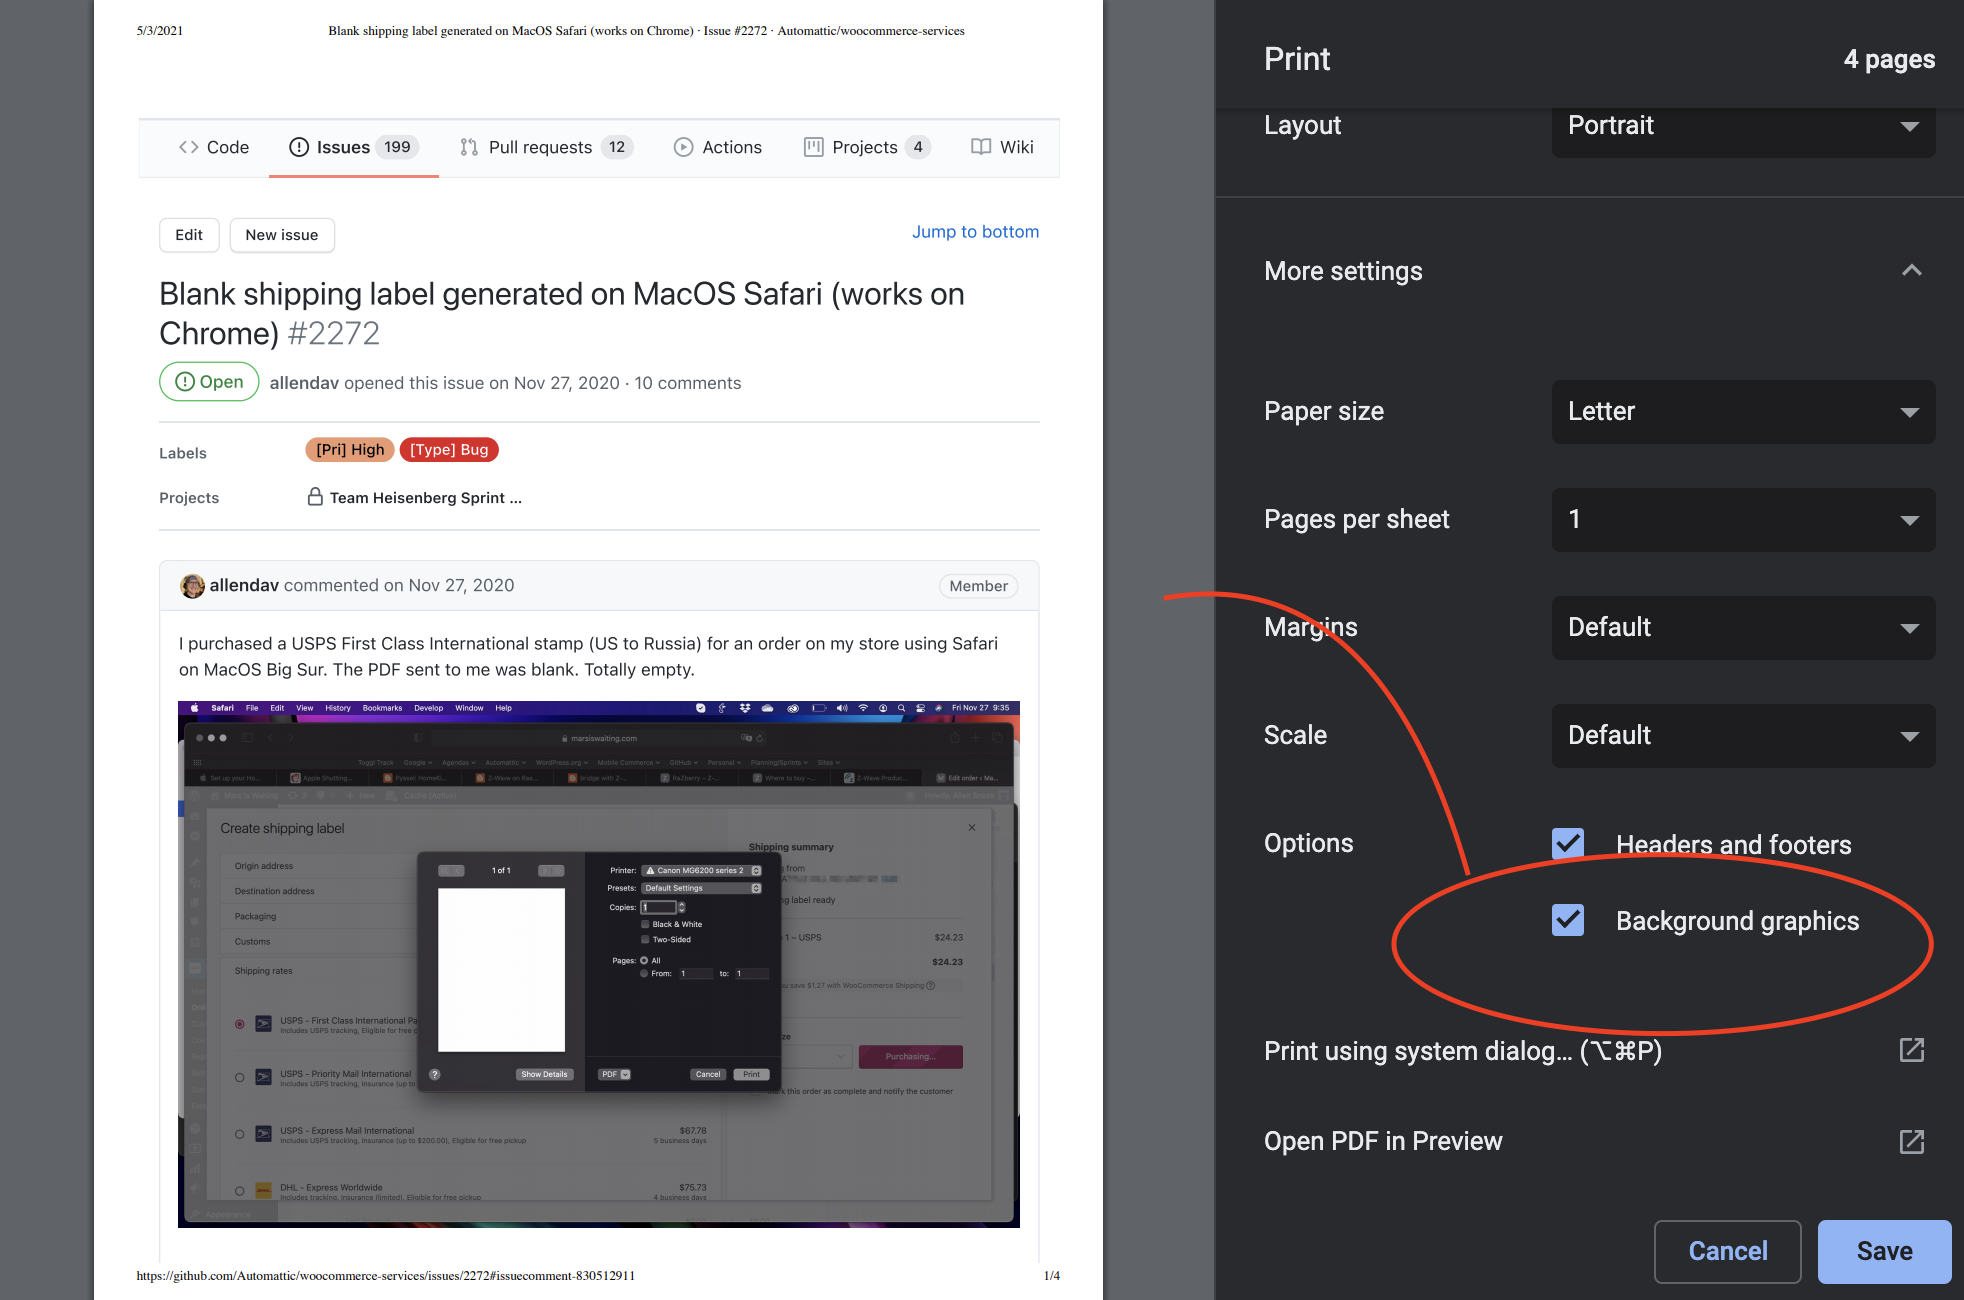Open the Projects tab
The image size is (1964, 1300).
coord(868,147)
